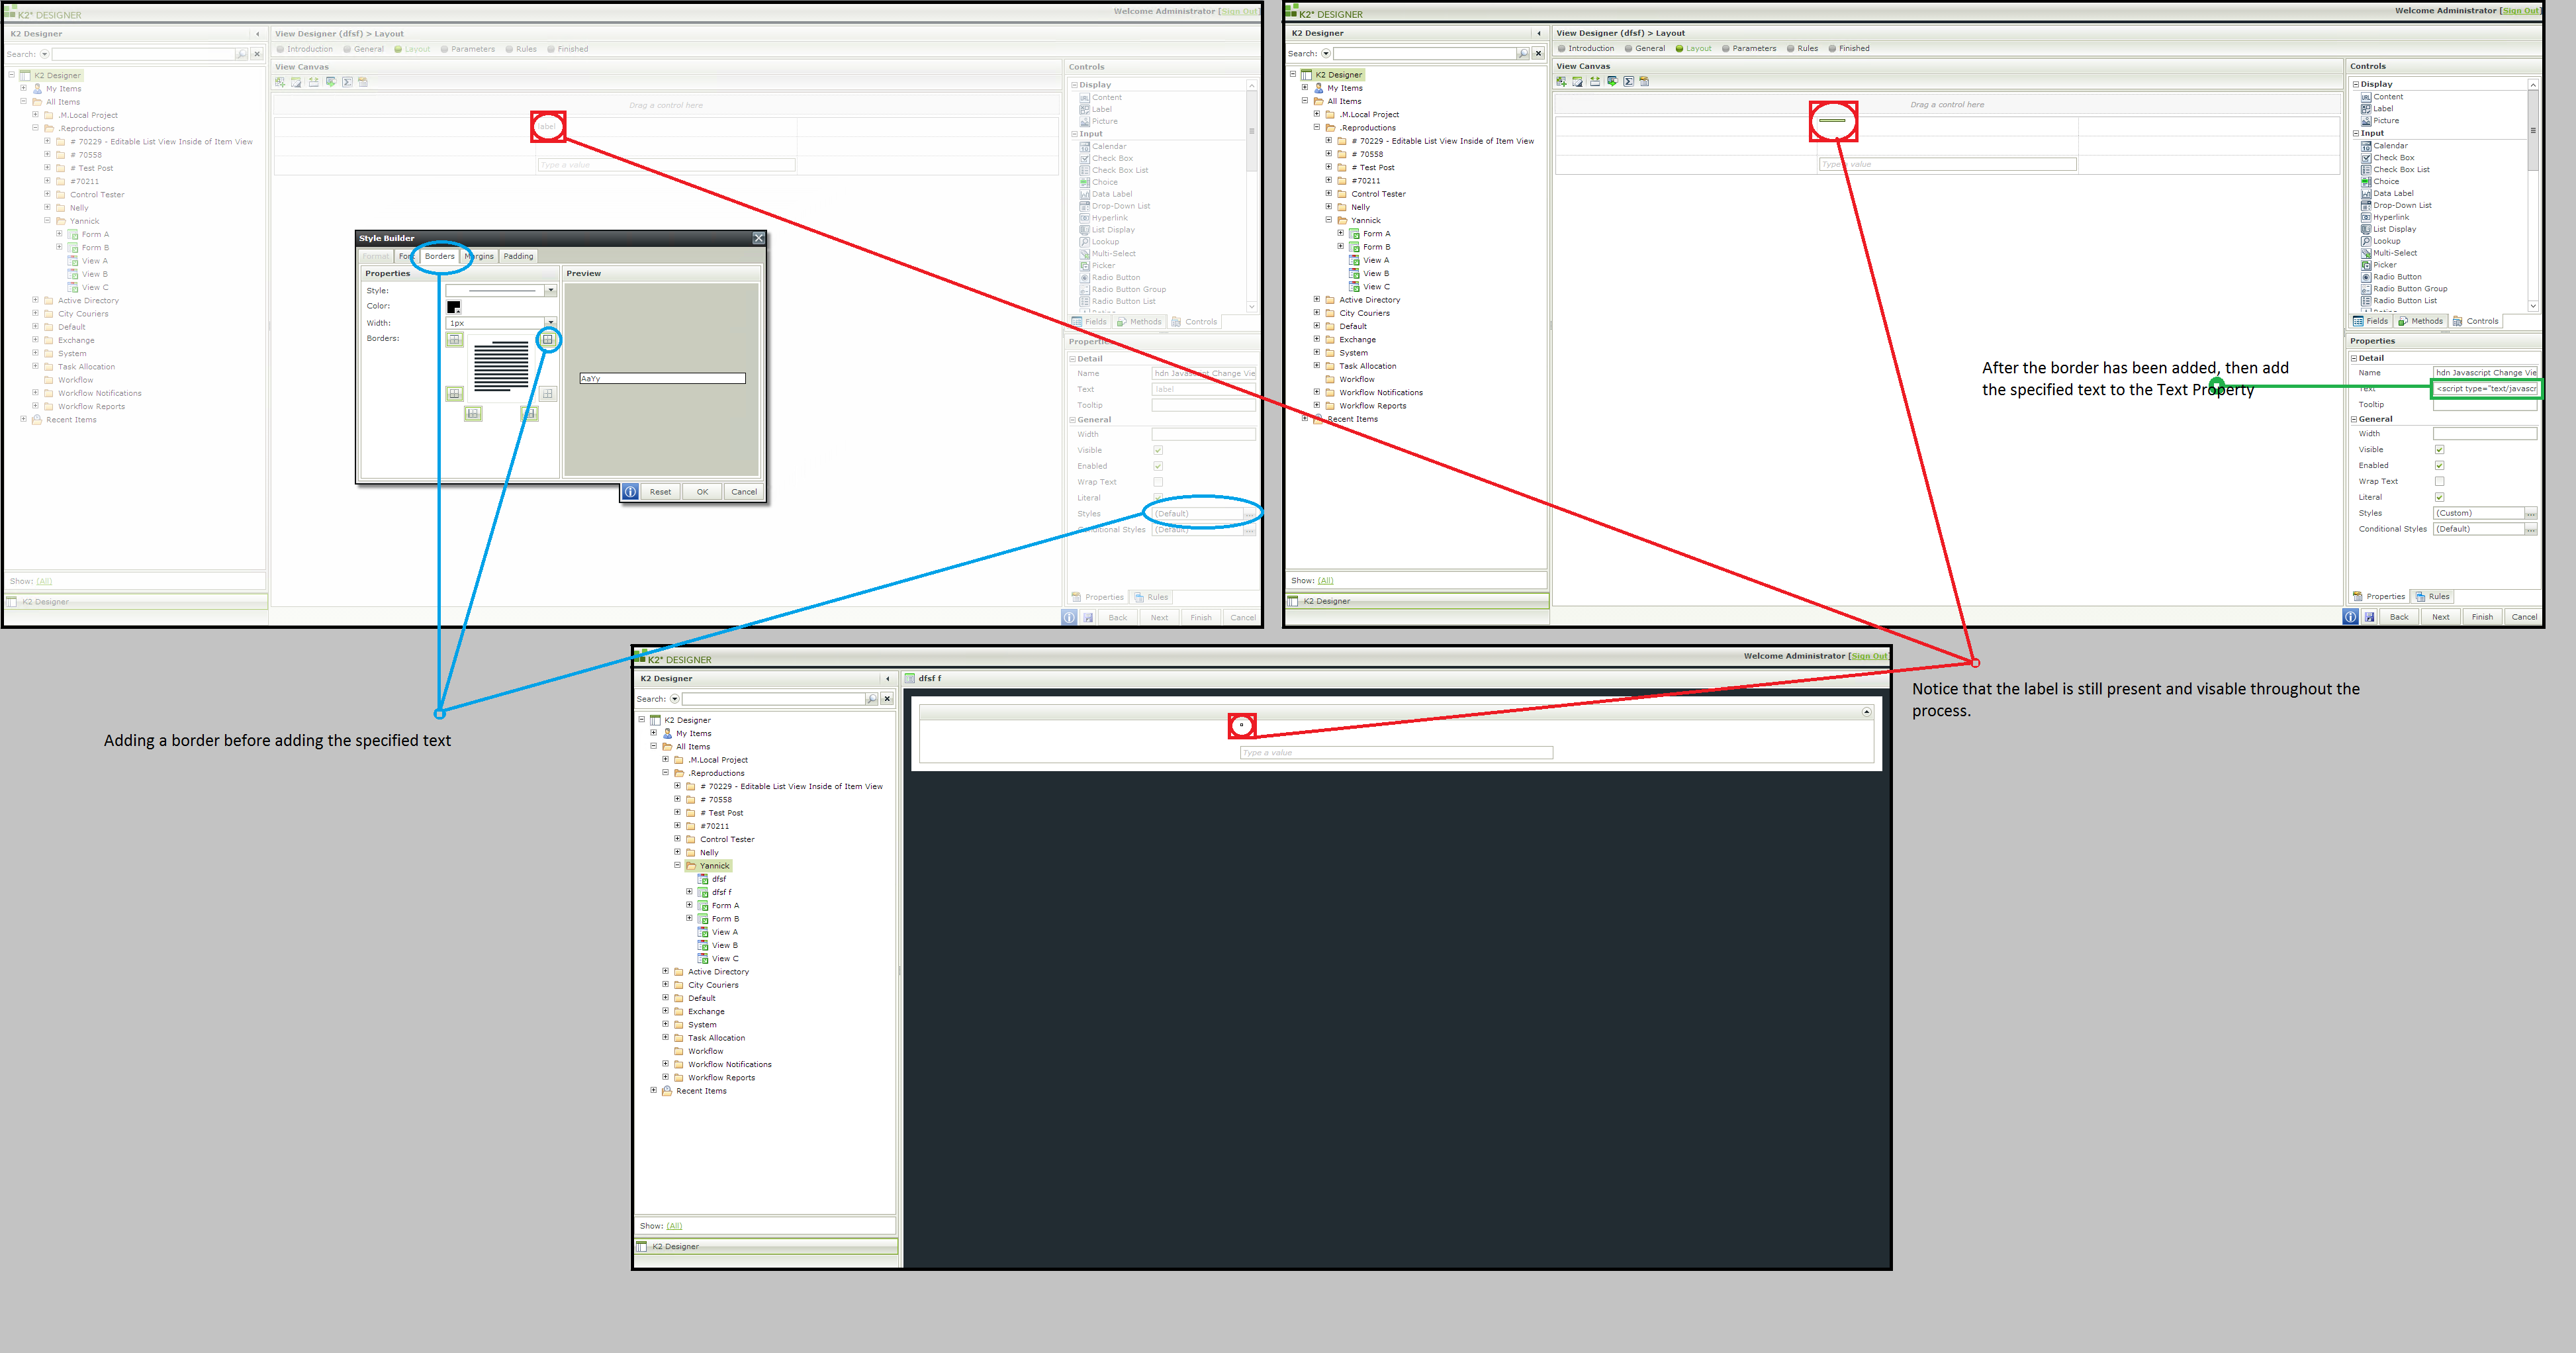This screenshot has height=1353, width=2576.
Task: Collapse the Display group in right window Controls
Action: click(x=2356, y=85)
